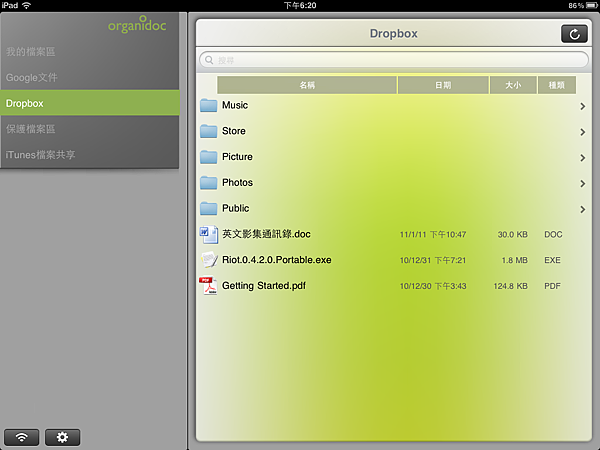The image size is (600, 450).
Task: Select 我的檔案區 in the sidebar
Action: tap(90, 52)
